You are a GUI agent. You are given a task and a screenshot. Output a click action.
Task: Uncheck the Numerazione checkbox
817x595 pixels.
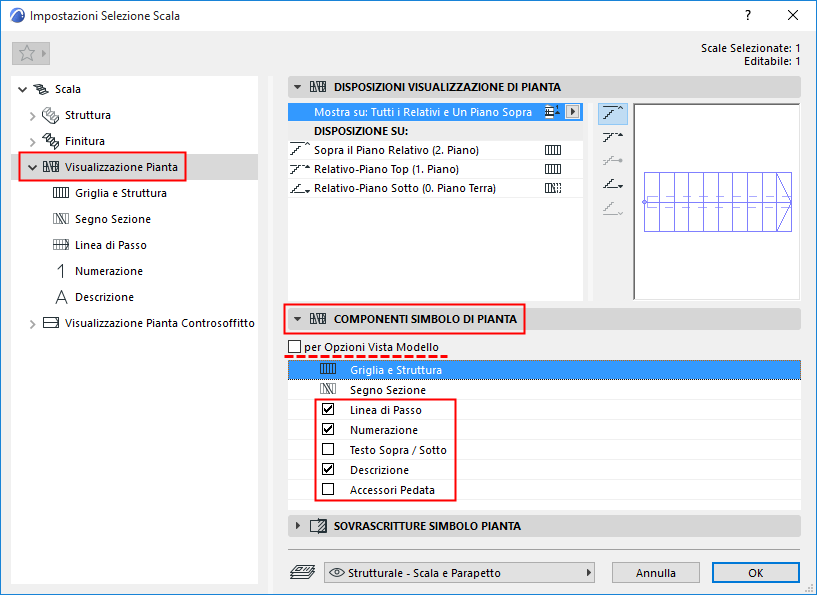point(328,429)
